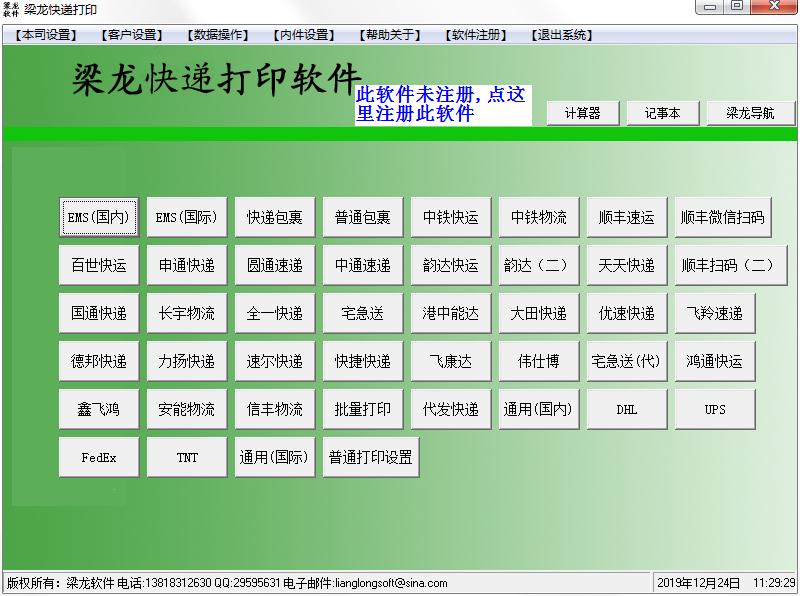Open the 中铁物流 template
The image size is (800, 596).
tap(539, 217)
